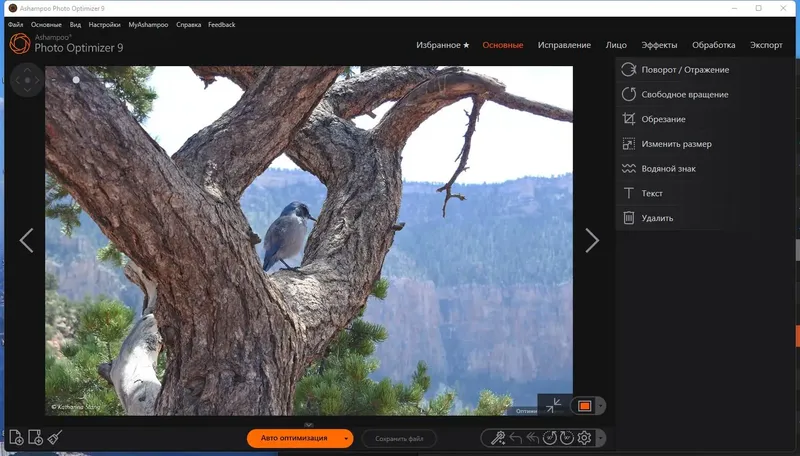The width and height of the screenshot is (800, 456).
Task: Click the double undo-all arrow
Action: [532, 438]
